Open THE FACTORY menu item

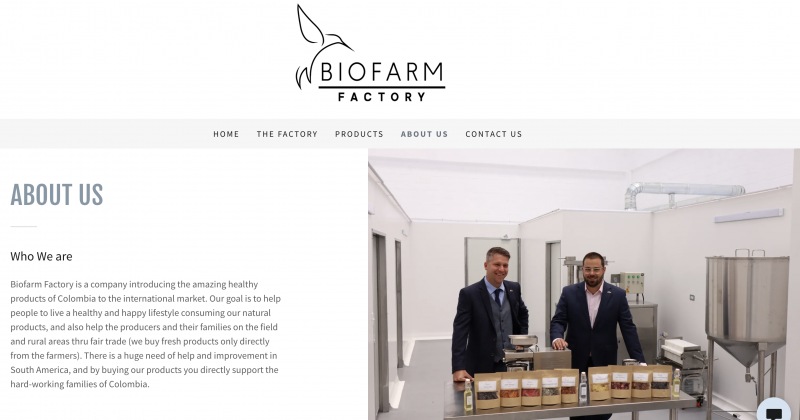[x=287, y=134]
